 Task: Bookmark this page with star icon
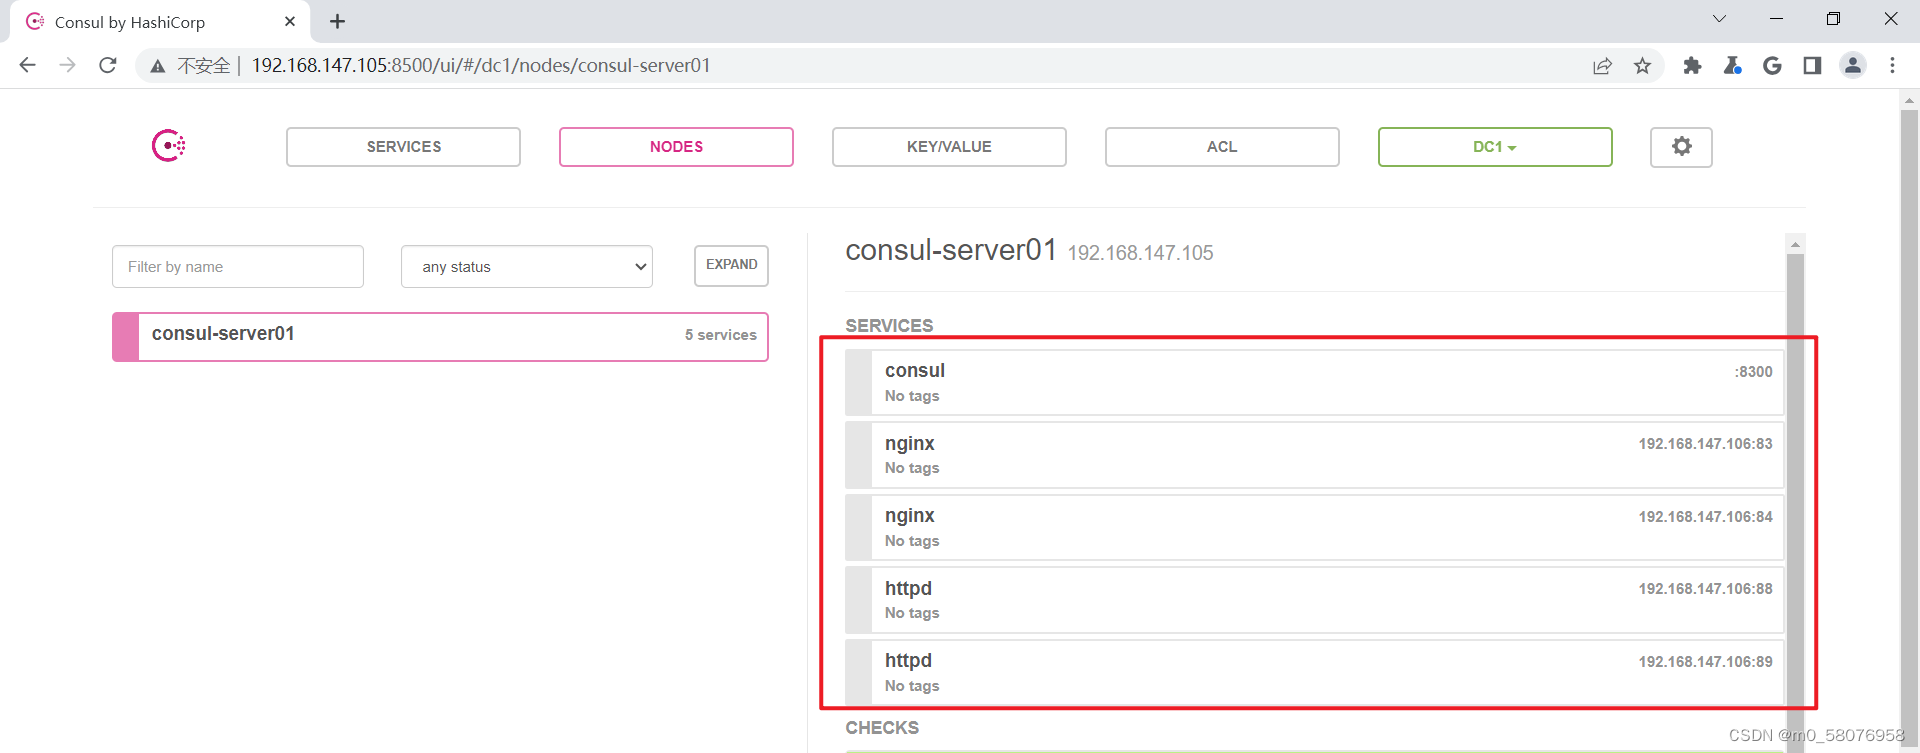pyautogui.click(x=1642, y=66)
